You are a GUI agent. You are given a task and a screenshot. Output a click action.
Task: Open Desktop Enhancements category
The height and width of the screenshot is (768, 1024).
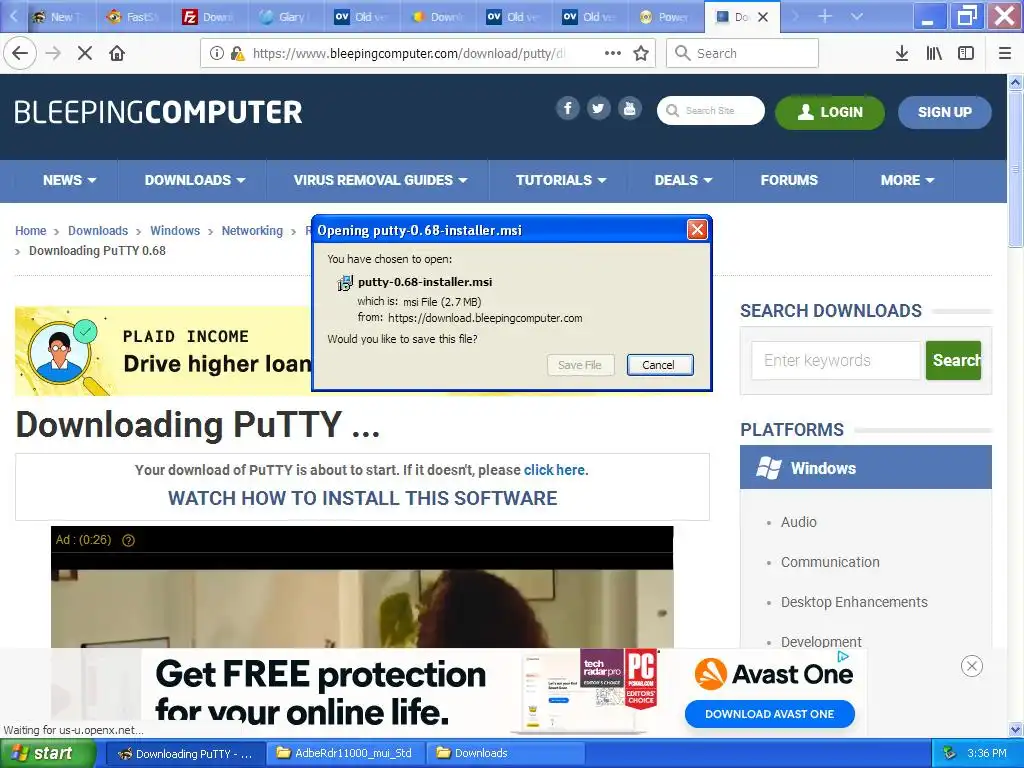tap(854, 602)
